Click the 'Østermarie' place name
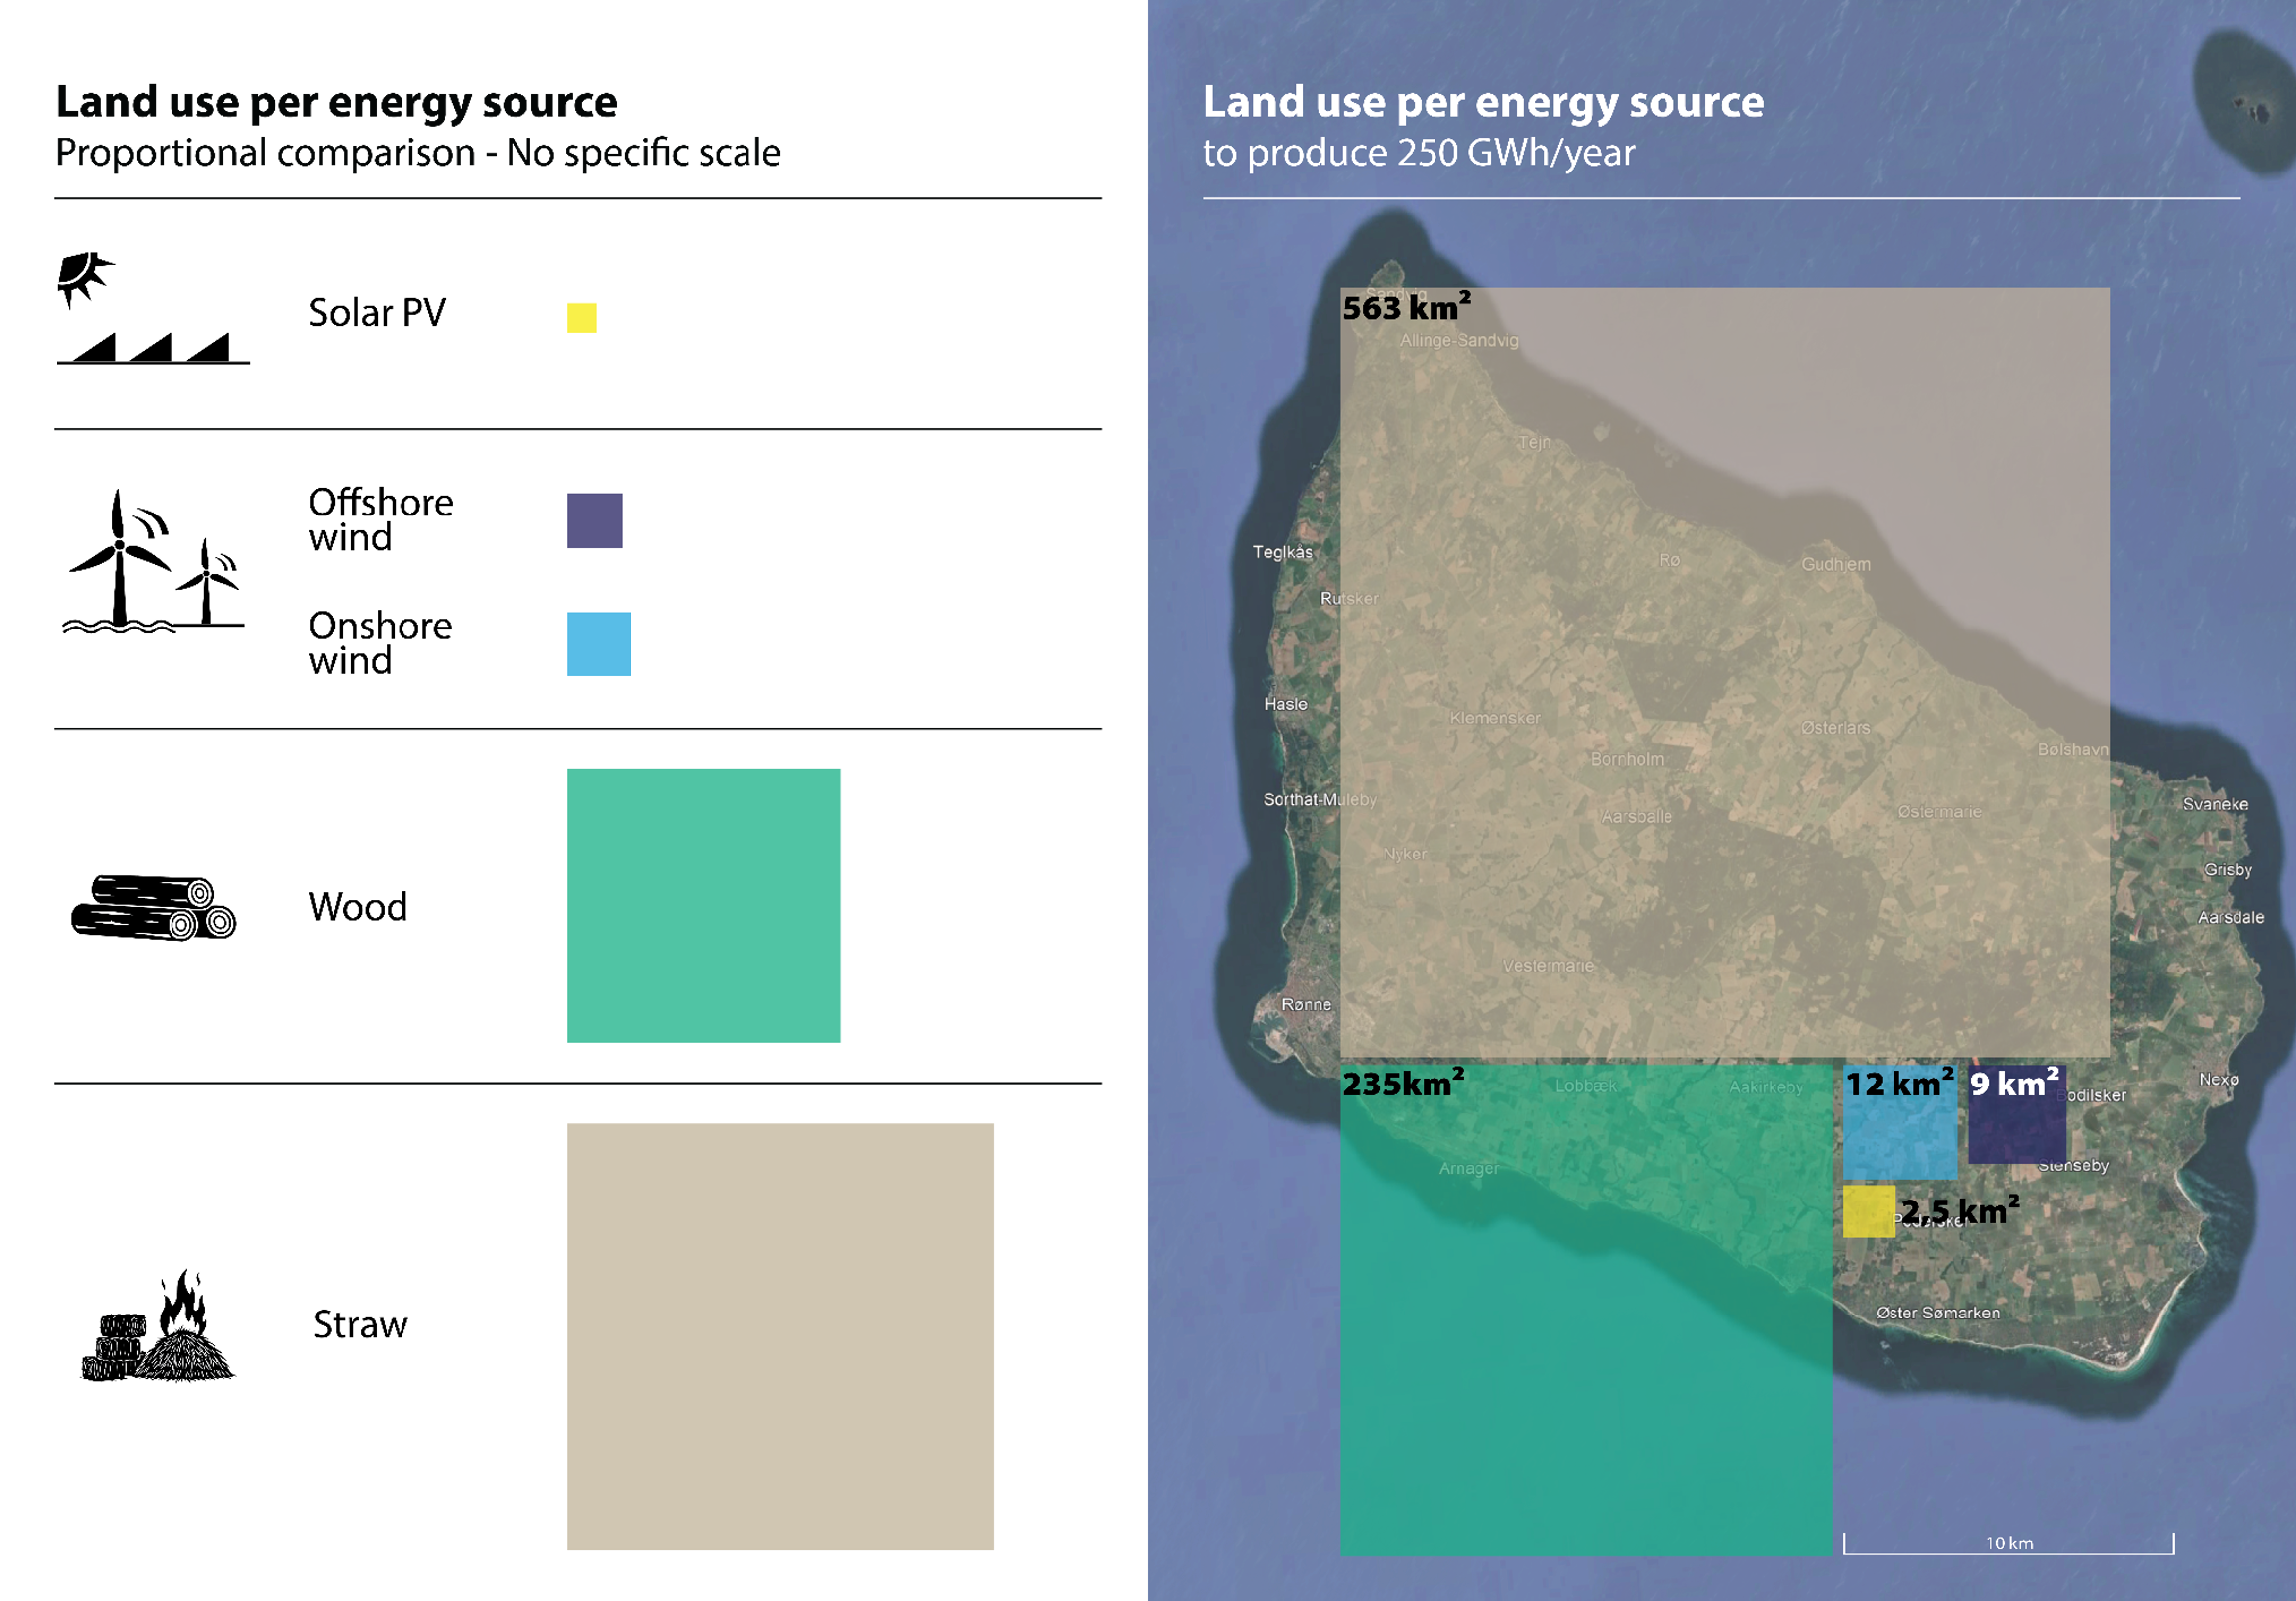The width and height of the screenshot is (2296, 1601). click(1940, 812)
